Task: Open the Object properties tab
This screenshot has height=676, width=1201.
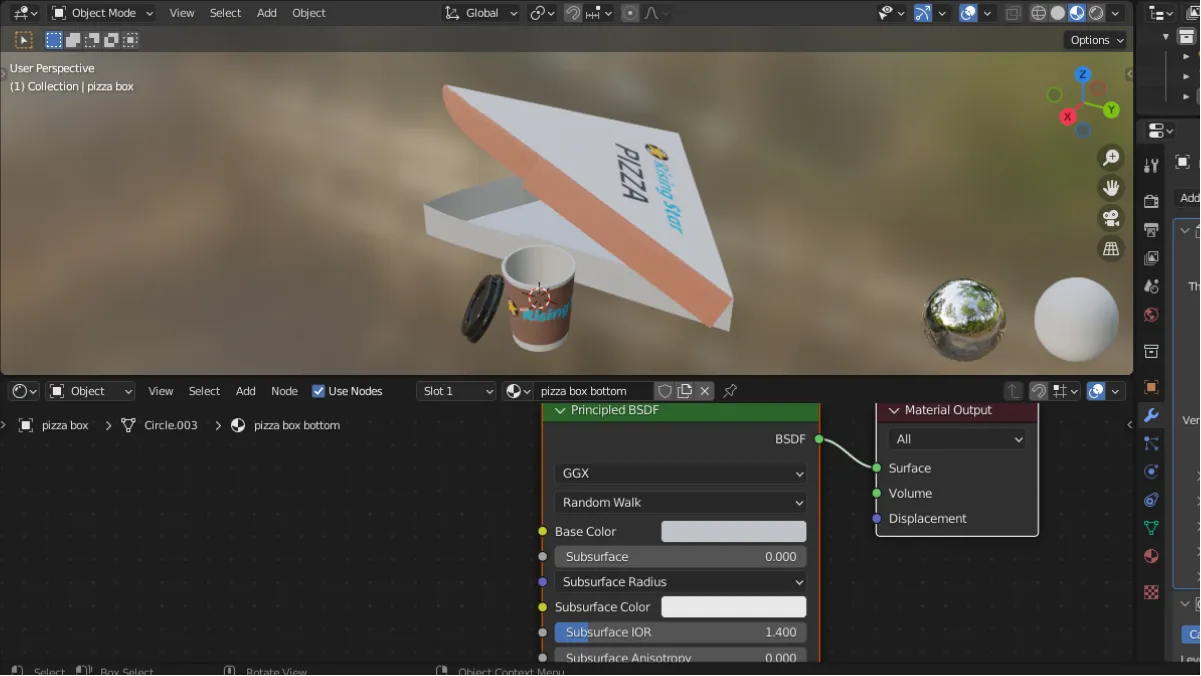Action: coord(1151,387)
